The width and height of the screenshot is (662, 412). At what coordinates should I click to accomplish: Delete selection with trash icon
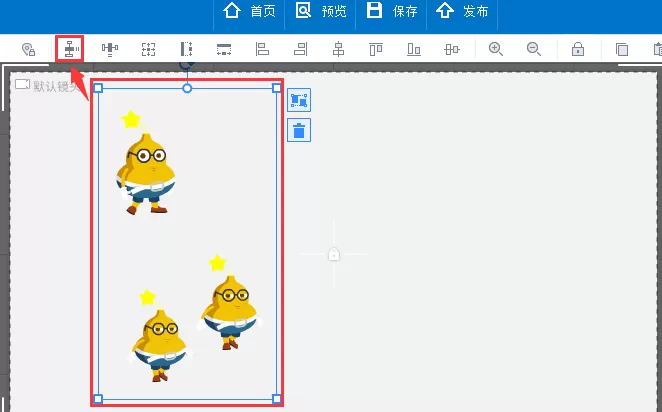pyautogui.click(x=299, y=130)
